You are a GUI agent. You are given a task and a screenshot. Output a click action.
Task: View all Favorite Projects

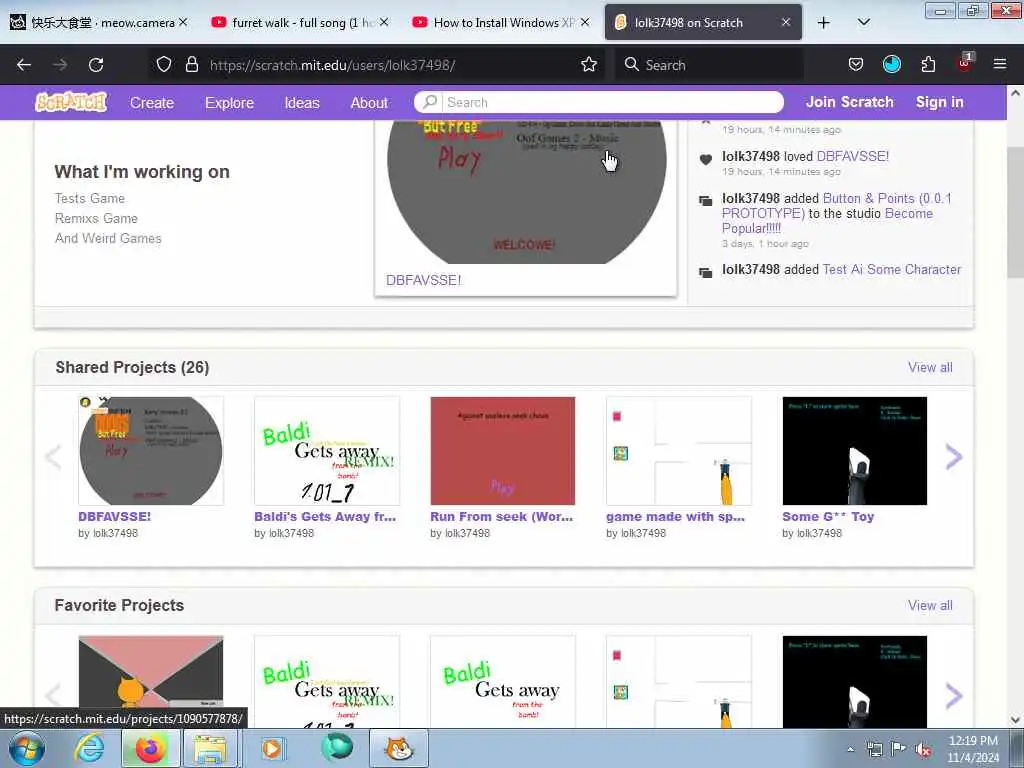click(x=930, y=605)
